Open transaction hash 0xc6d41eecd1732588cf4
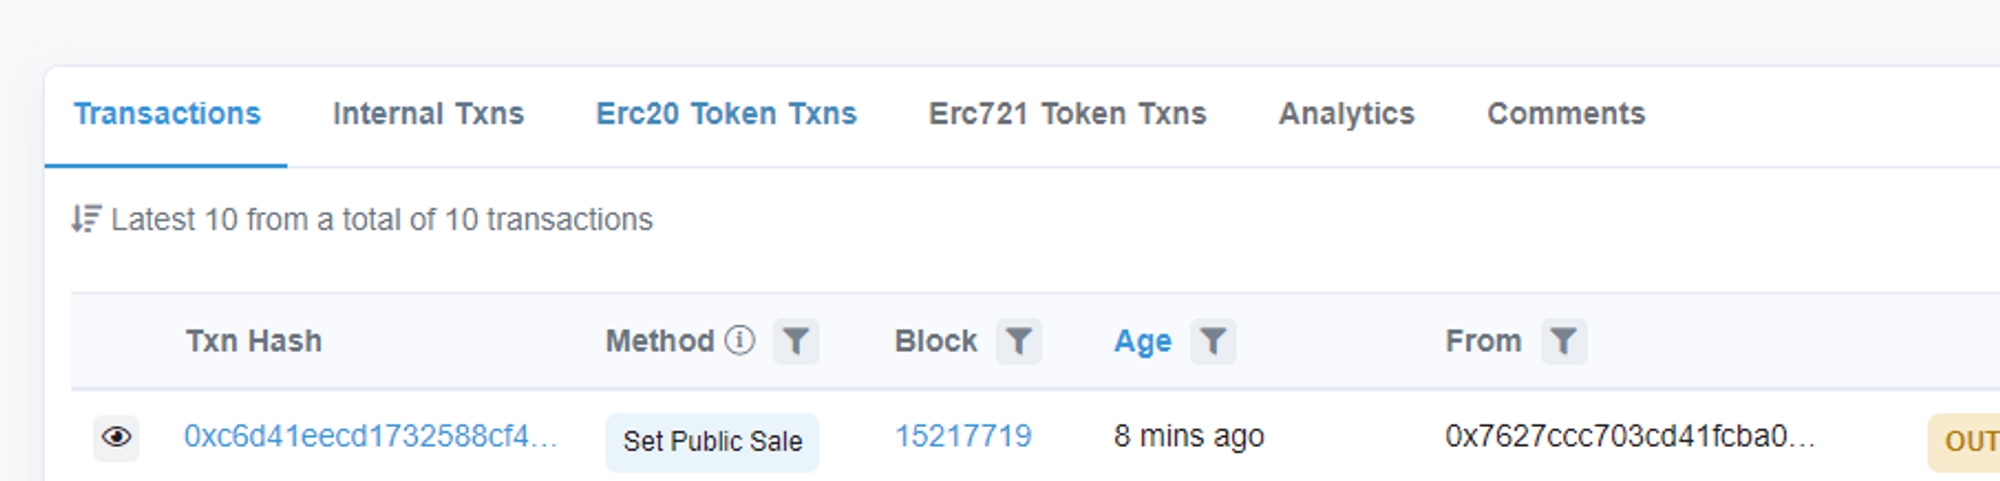This screenshot has width=2000, height=481. [370, 437]
